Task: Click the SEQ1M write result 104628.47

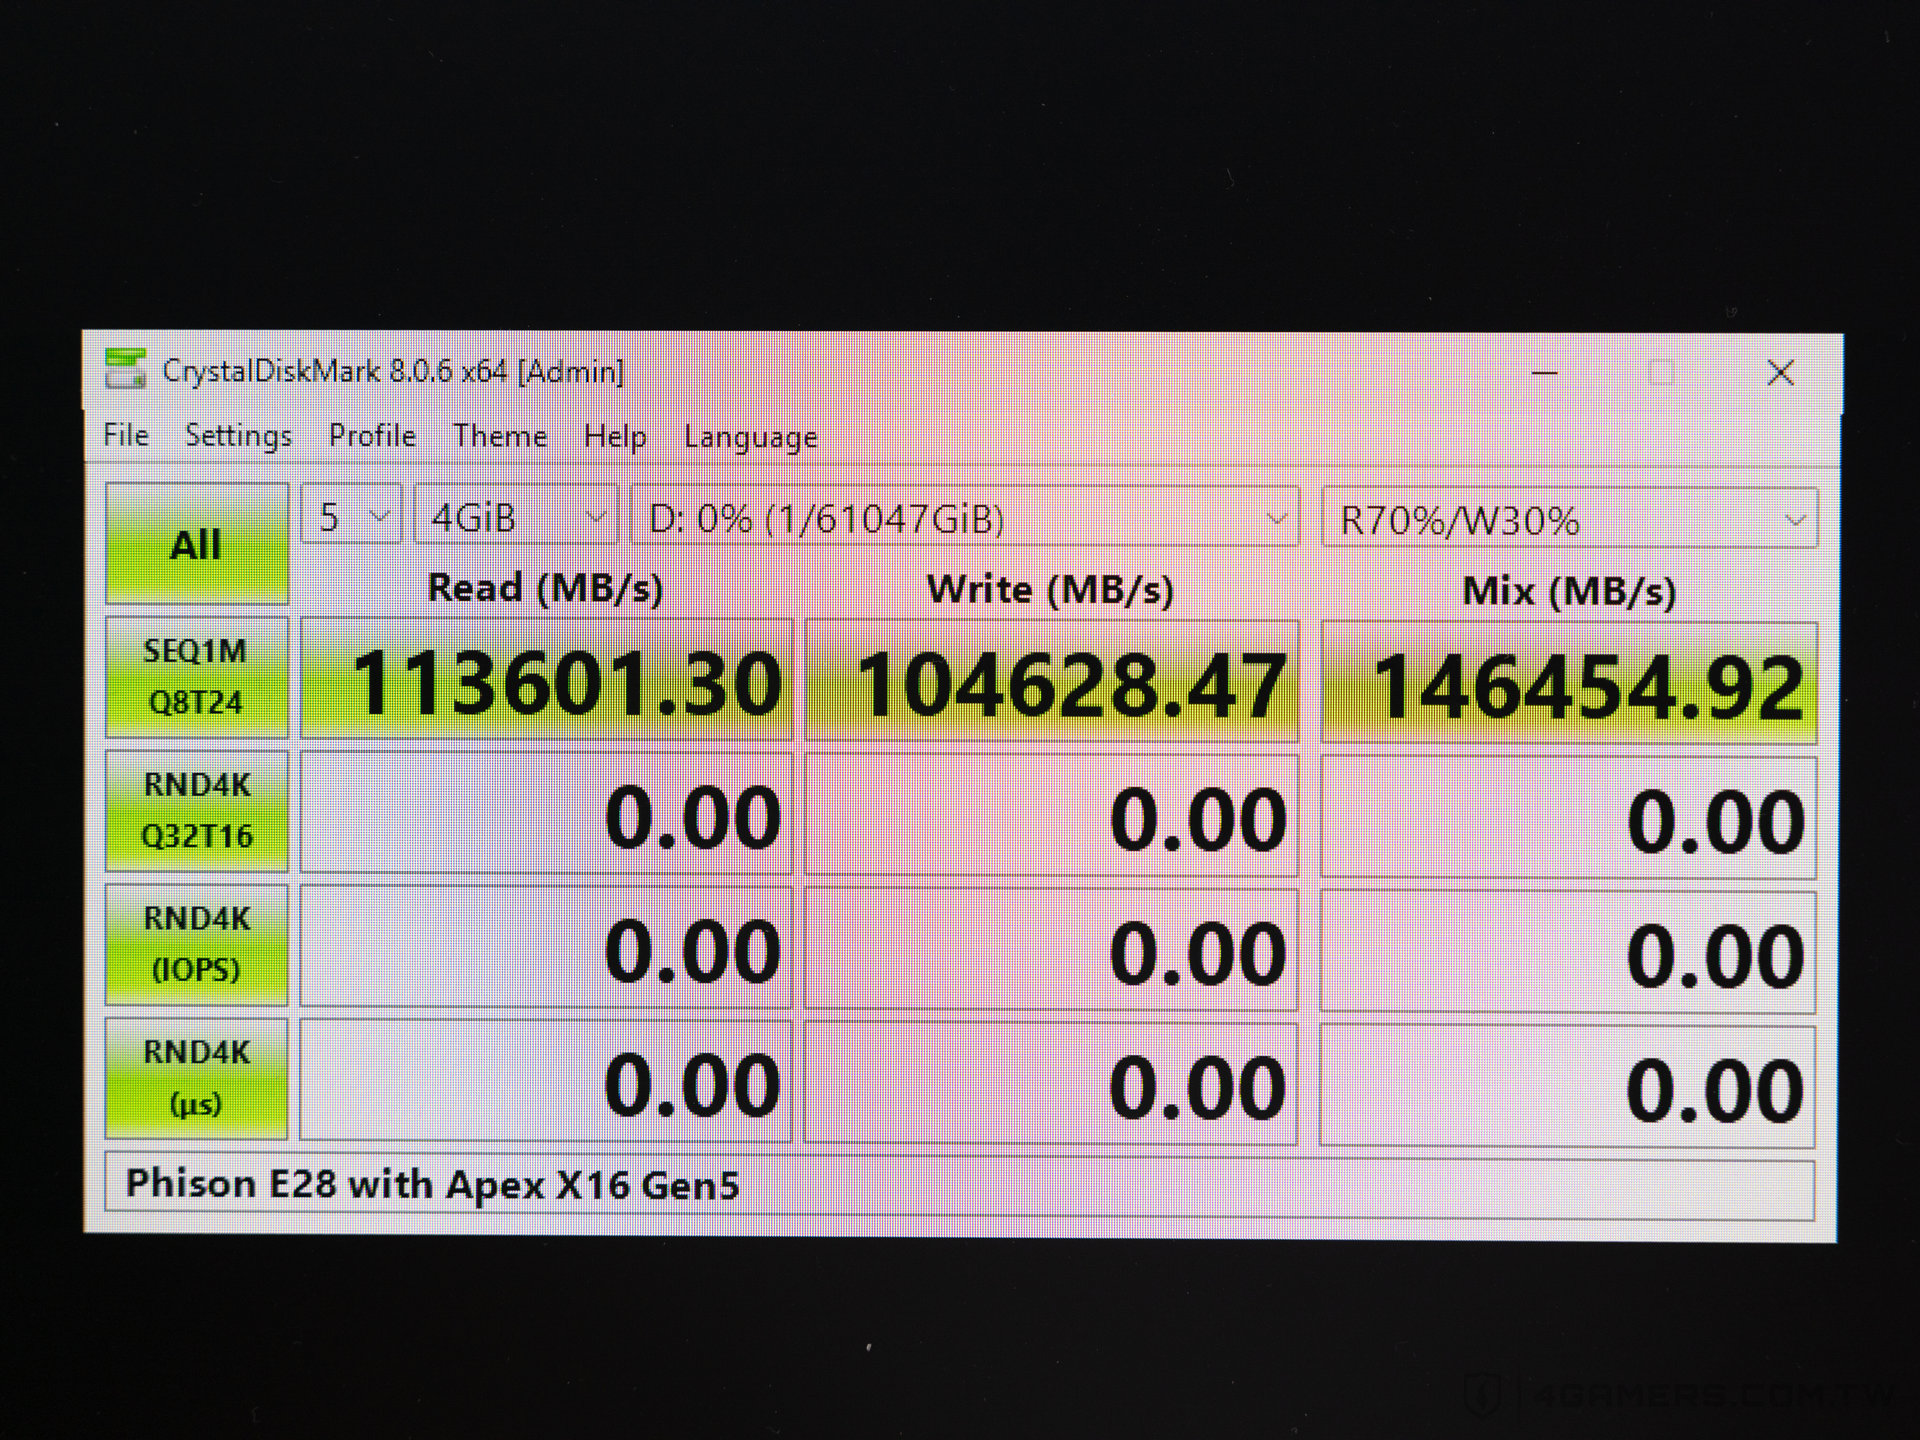Action: (x=1052, y=682)
